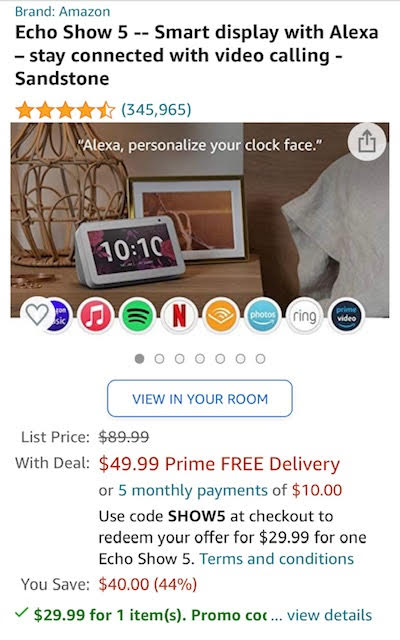Screen dimensions: 400x640
Task: Open Terms and conditions link
Action: (x=276, y=558)
